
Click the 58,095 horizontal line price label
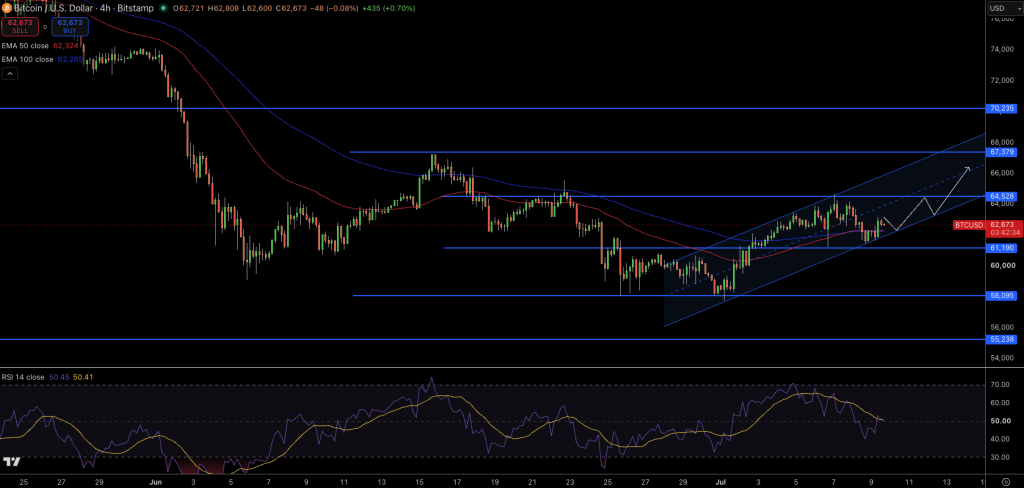[x=1001, y=295]
